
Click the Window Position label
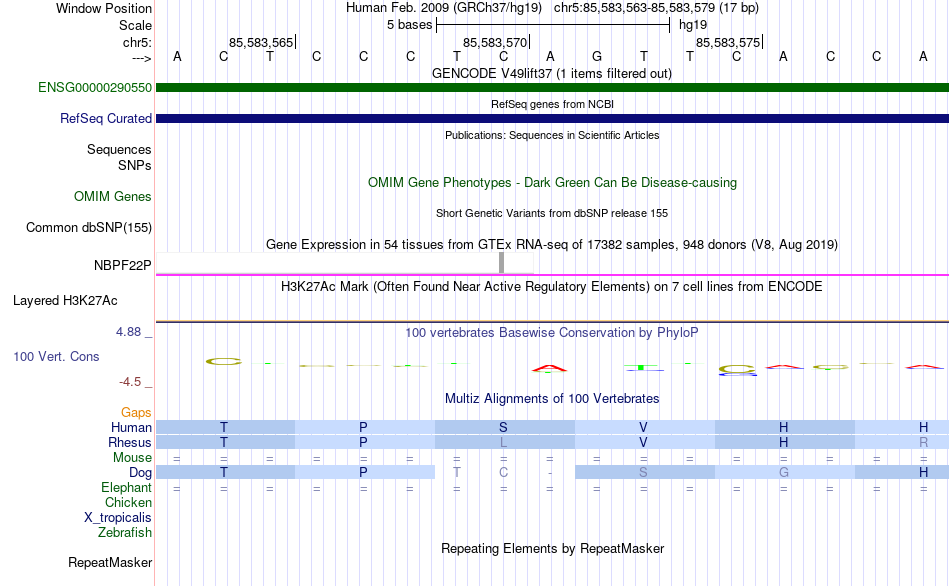104,8
